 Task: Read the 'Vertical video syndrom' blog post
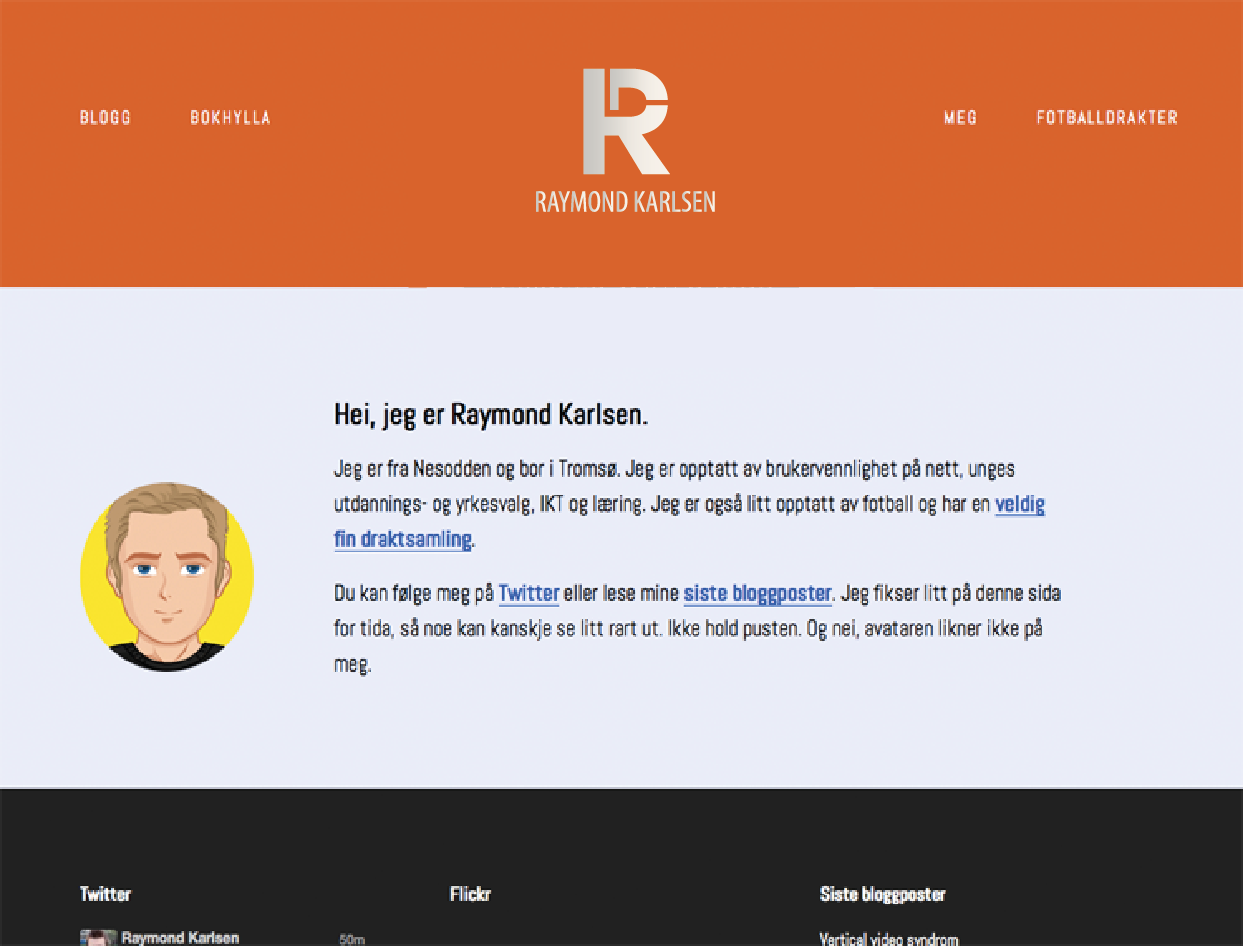(x=888, y=939)
